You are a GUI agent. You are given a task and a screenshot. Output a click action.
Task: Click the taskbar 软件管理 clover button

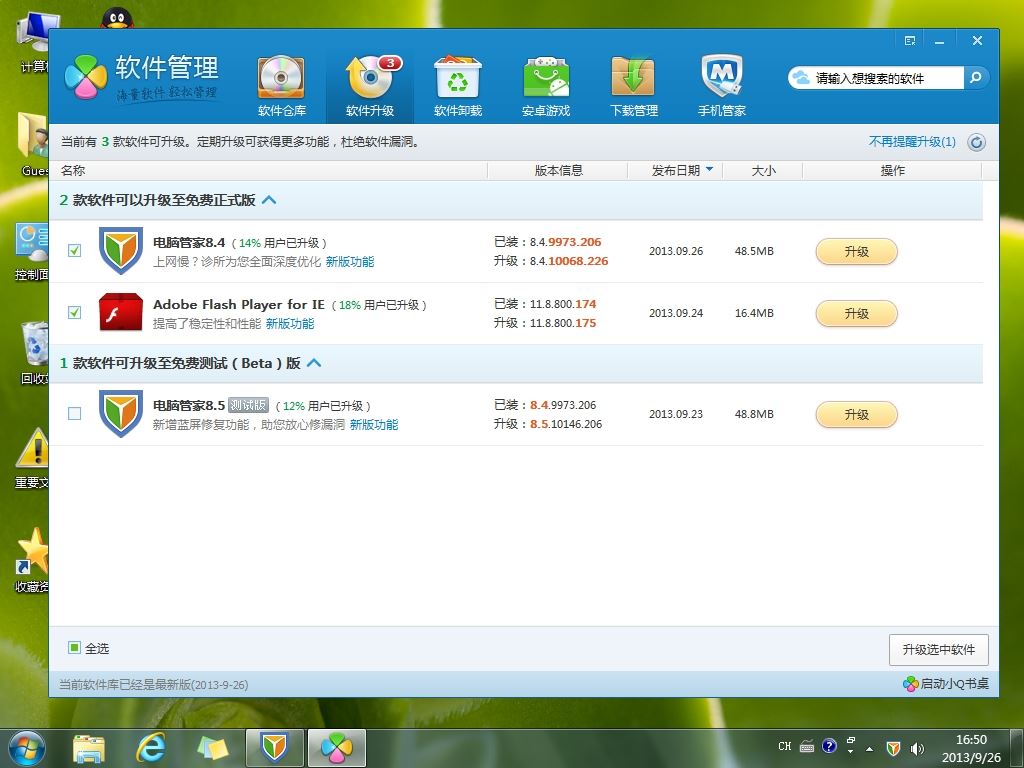(336, 748)
